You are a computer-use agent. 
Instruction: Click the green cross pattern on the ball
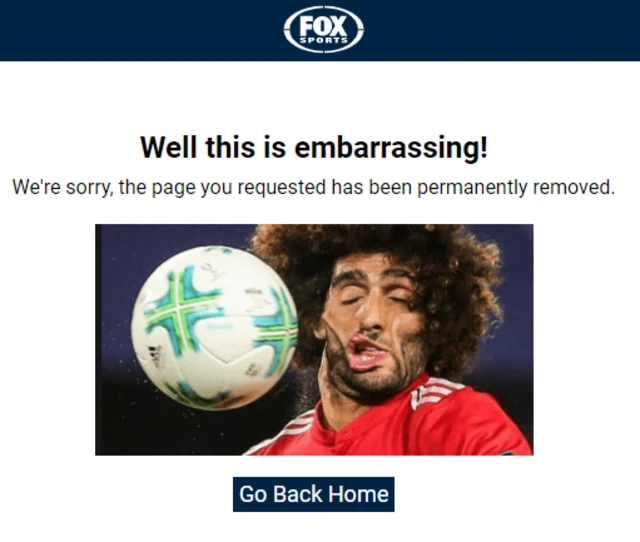tap(182, 308)
